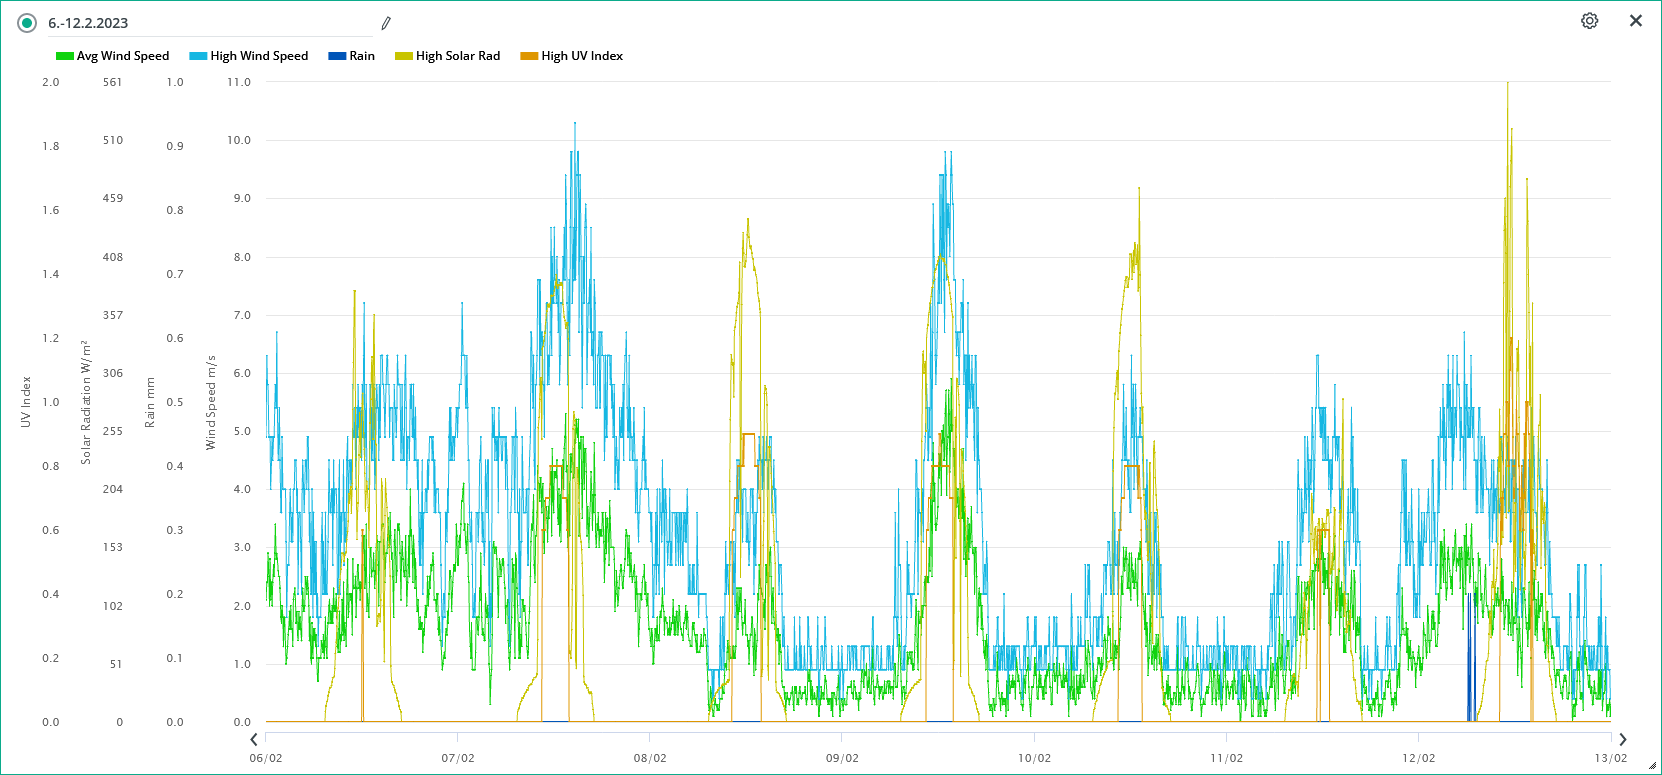Open chart settings gear
The height and width of the screenshot is (775, 1662).
click(x=1589, y=21)
